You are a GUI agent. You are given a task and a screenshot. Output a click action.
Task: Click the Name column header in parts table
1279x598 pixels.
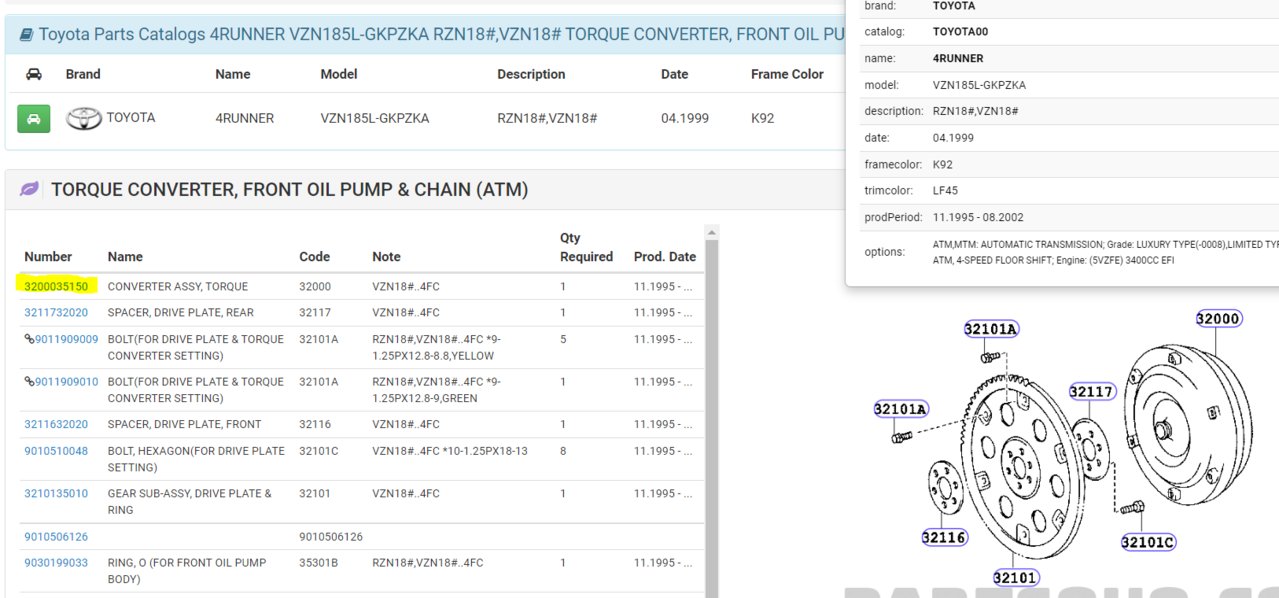pyautogui.click(x=125, y=257)
